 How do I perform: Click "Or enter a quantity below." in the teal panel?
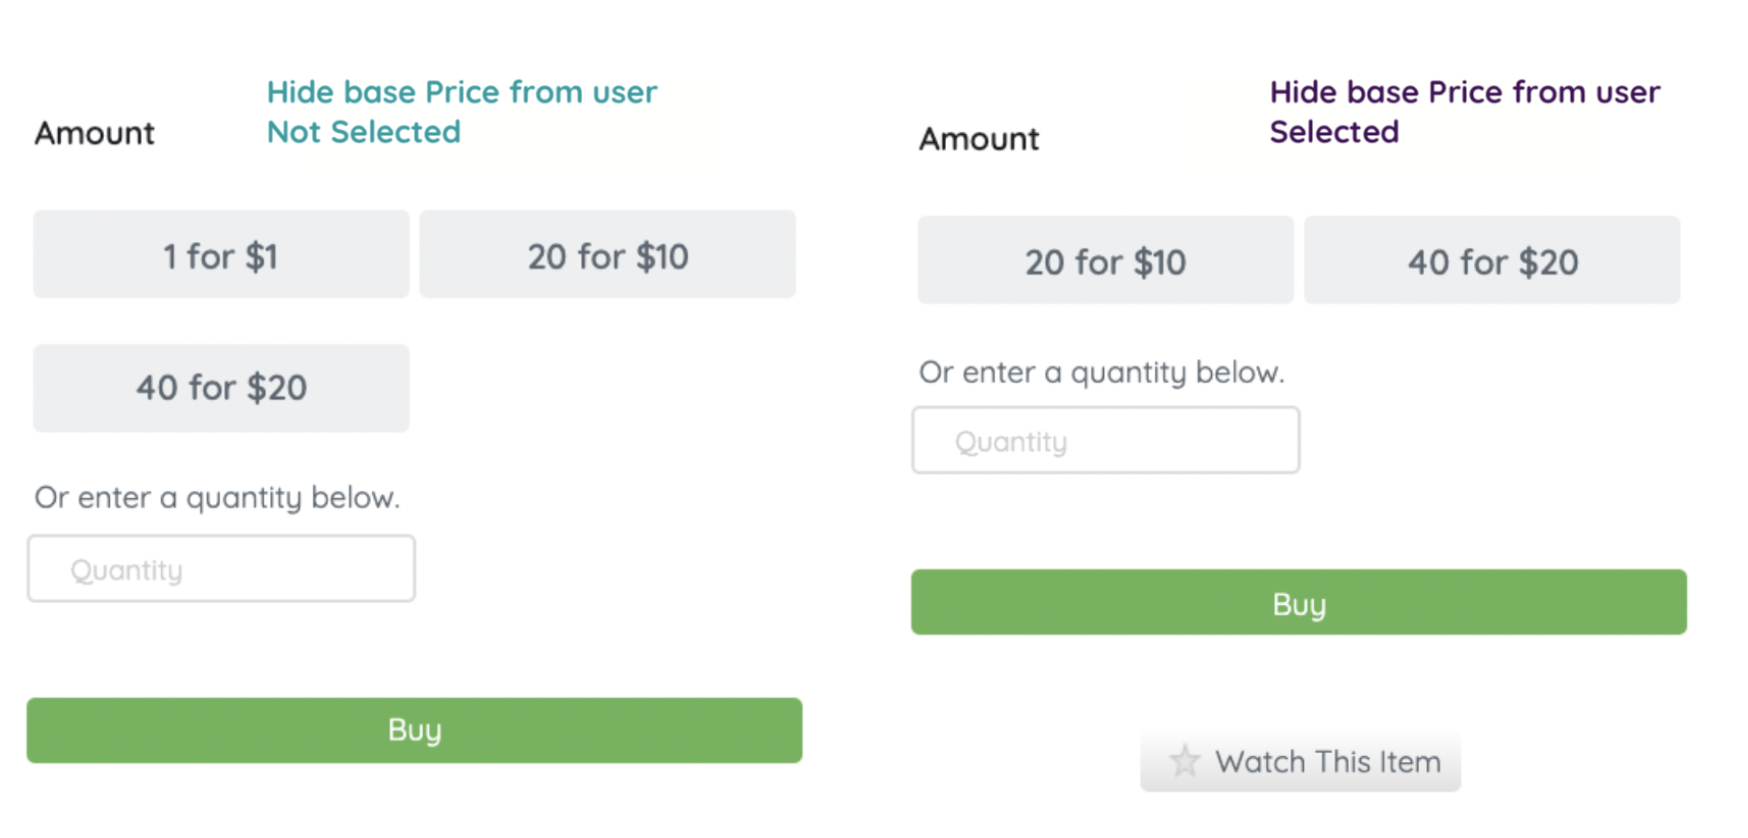coord(217,497)
